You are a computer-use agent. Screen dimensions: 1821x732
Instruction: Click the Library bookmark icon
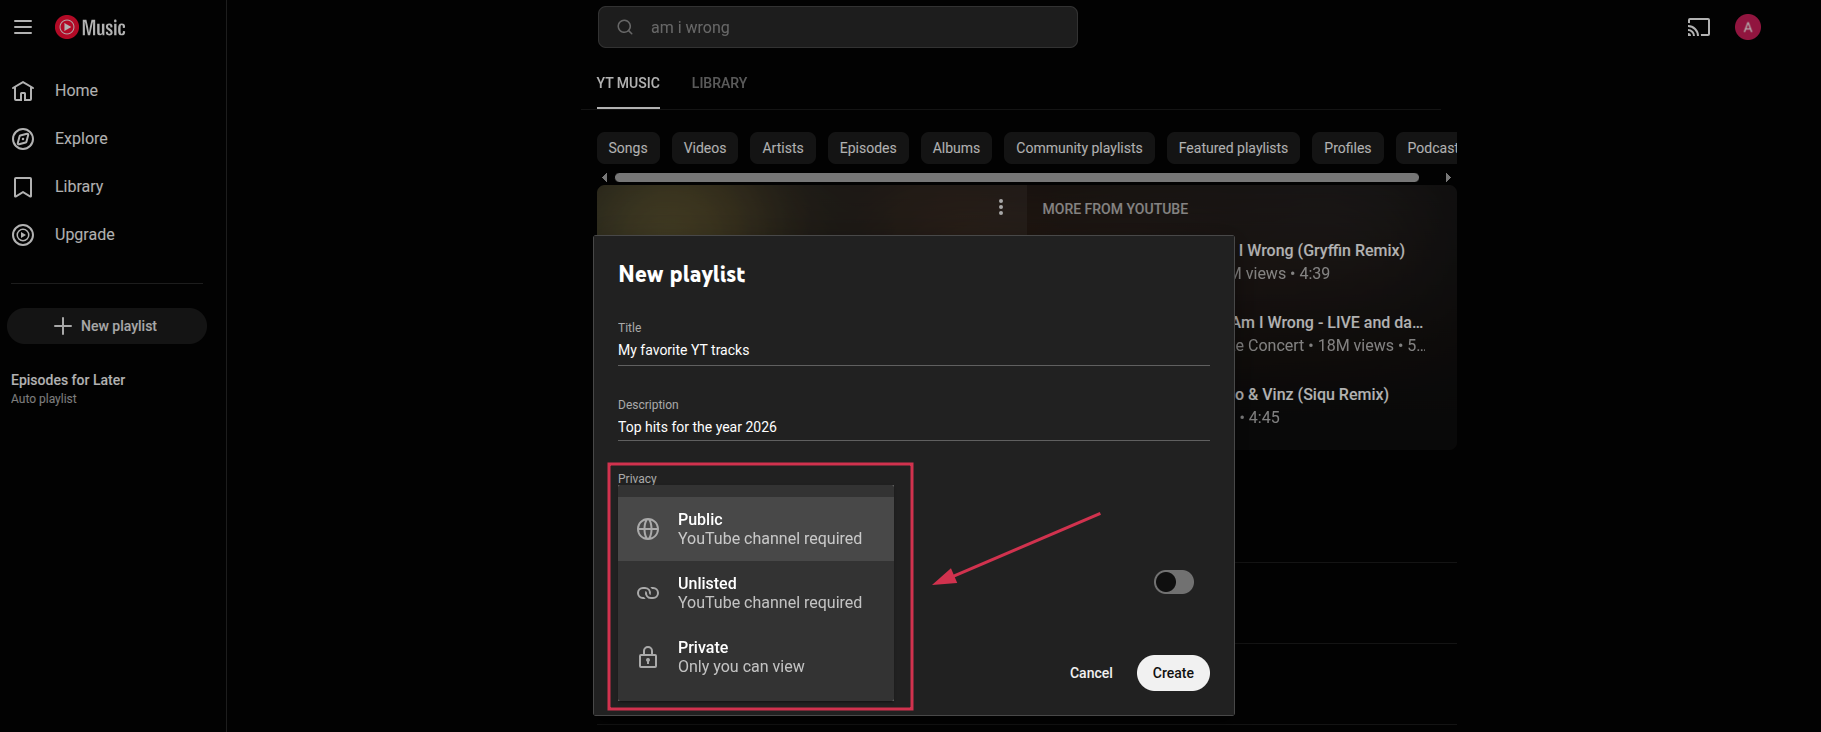[23, 187]
